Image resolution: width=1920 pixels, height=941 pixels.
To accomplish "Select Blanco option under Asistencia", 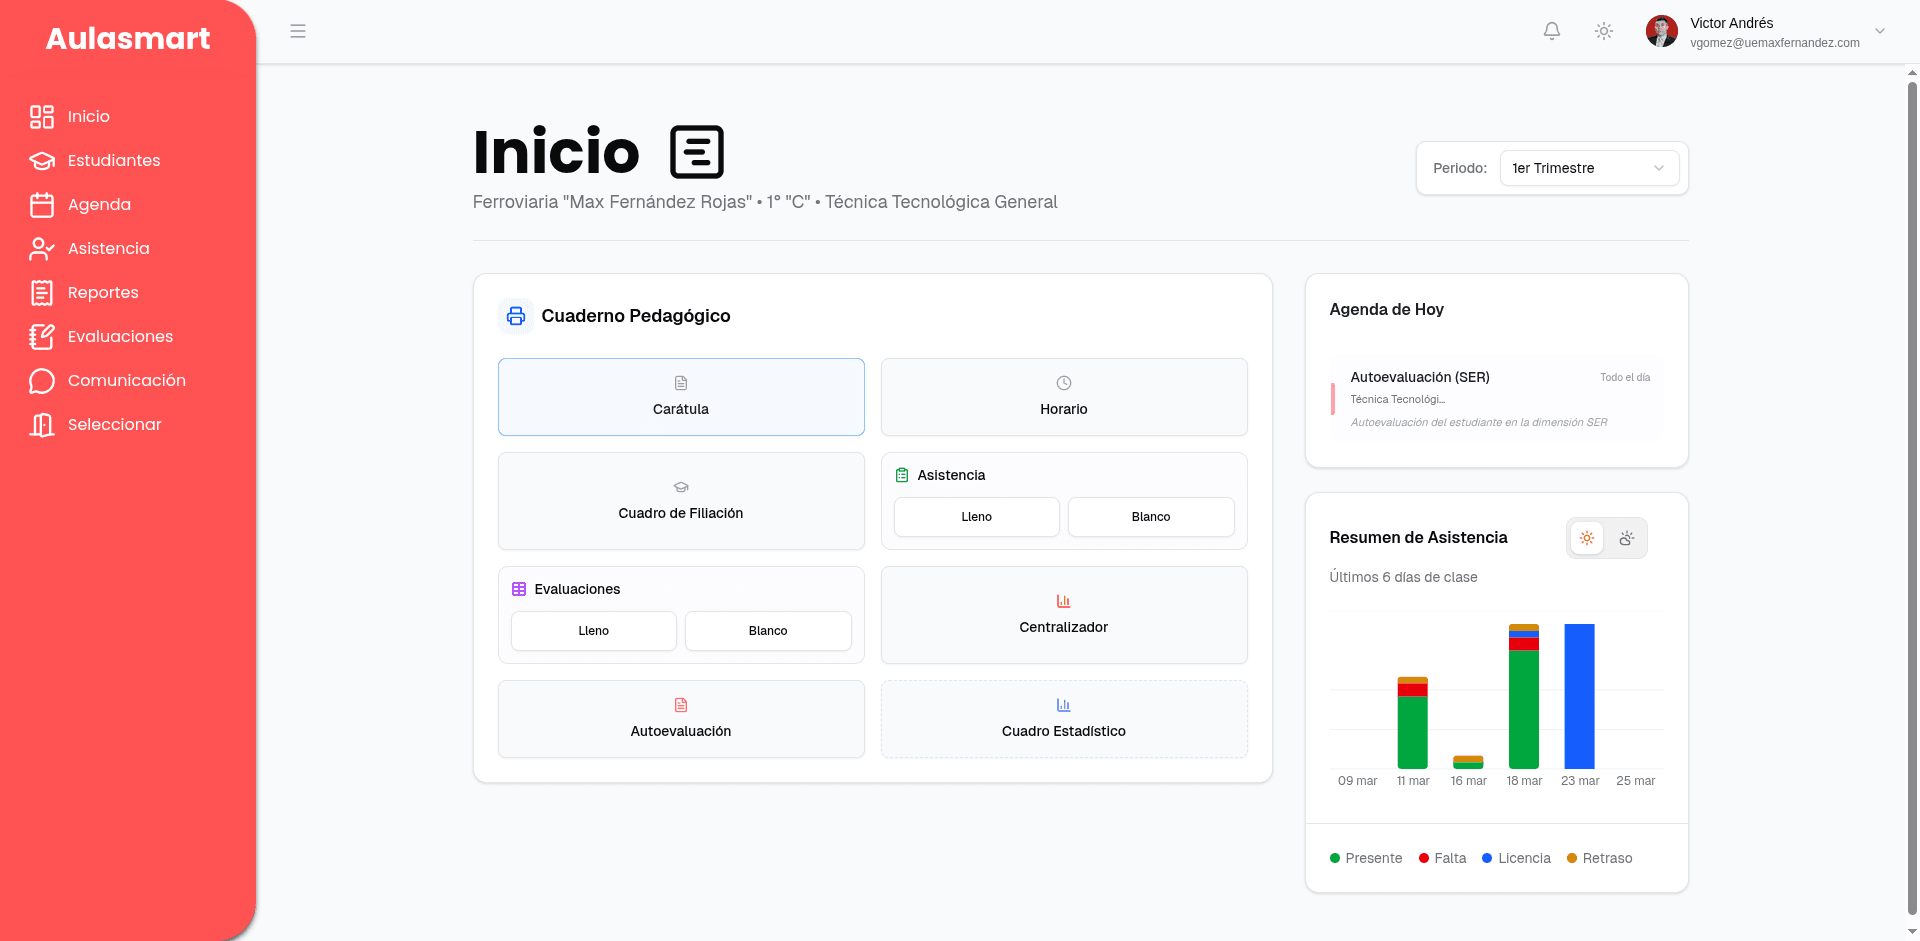I will [1151, 517].
